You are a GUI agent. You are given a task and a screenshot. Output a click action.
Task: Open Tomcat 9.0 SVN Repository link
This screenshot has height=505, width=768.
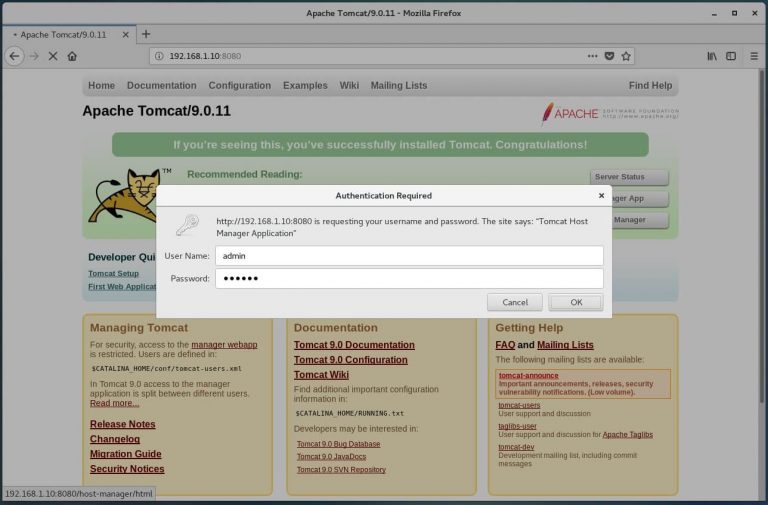coord(341,470)
